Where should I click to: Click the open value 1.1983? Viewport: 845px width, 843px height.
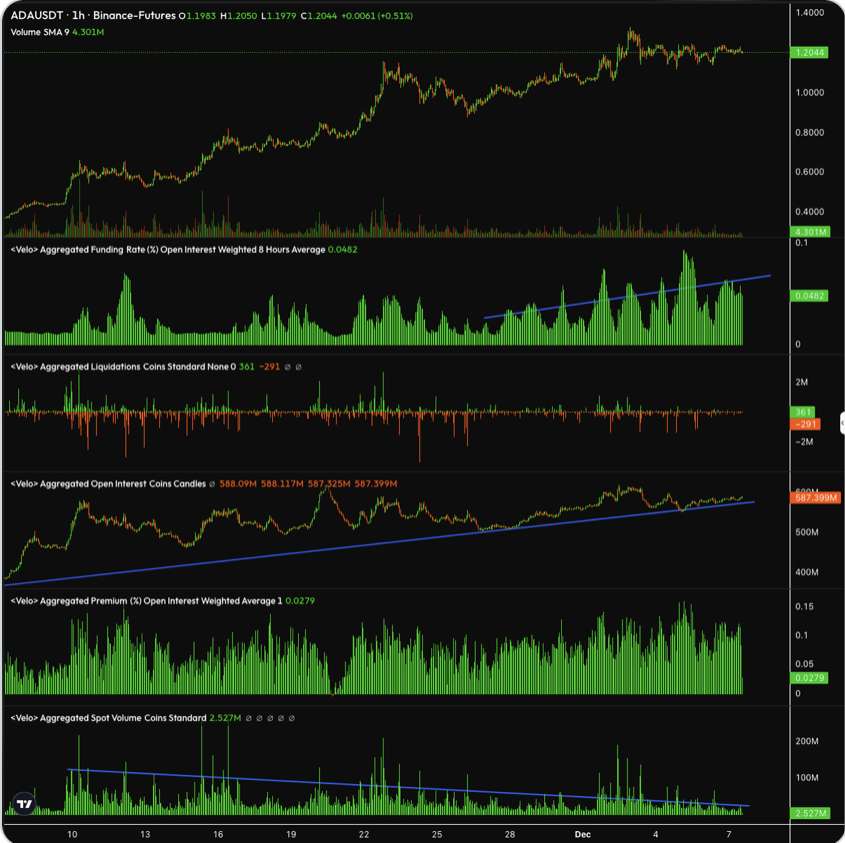pyautogui.click(x=200, y=16)
